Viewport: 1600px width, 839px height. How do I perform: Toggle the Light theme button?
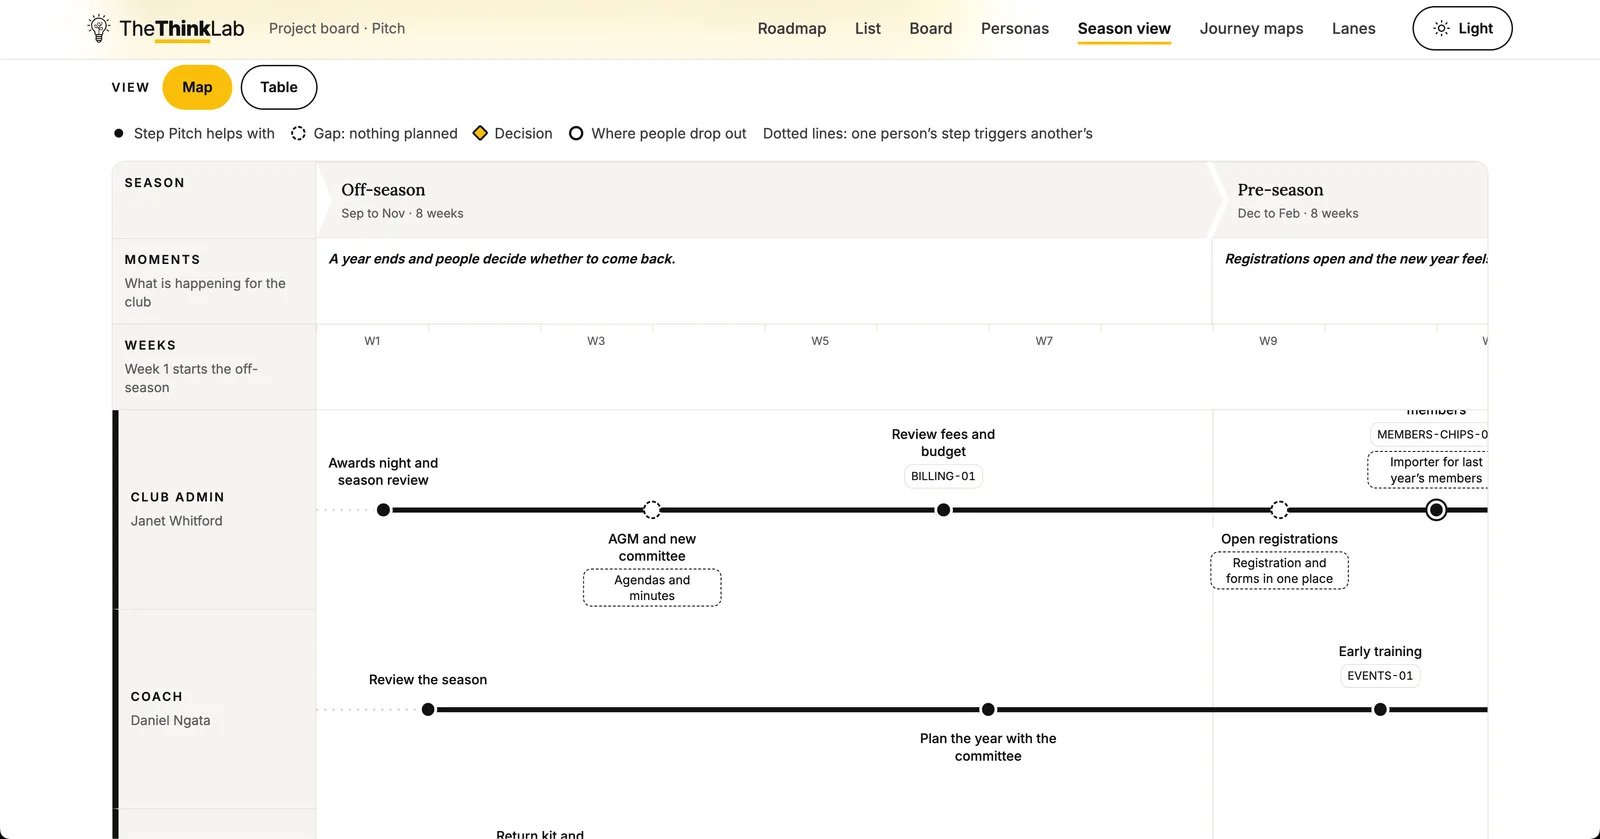coord(1462,28)
